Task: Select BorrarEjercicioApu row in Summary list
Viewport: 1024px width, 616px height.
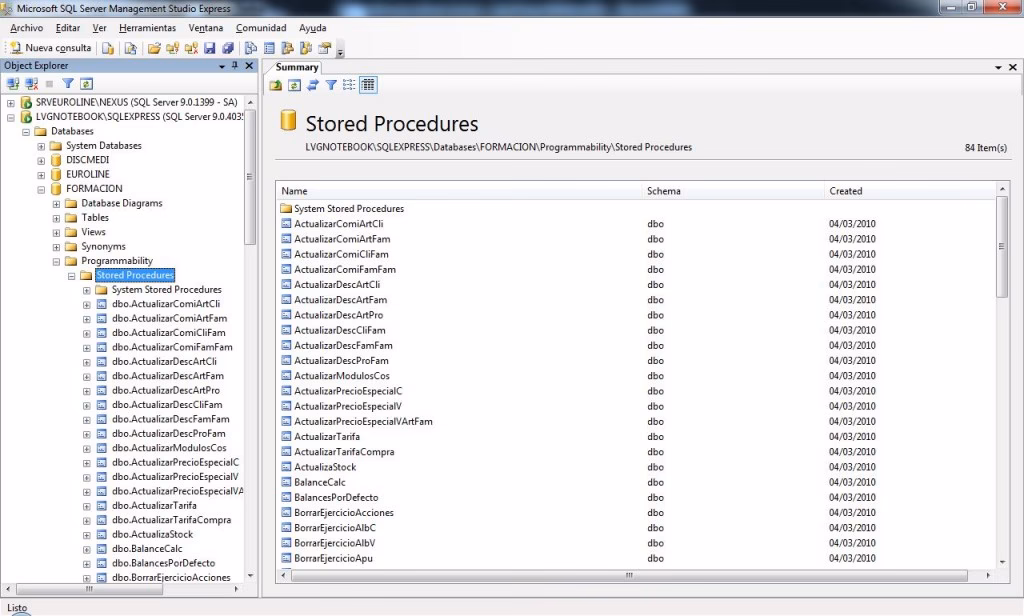Action: 333,559
